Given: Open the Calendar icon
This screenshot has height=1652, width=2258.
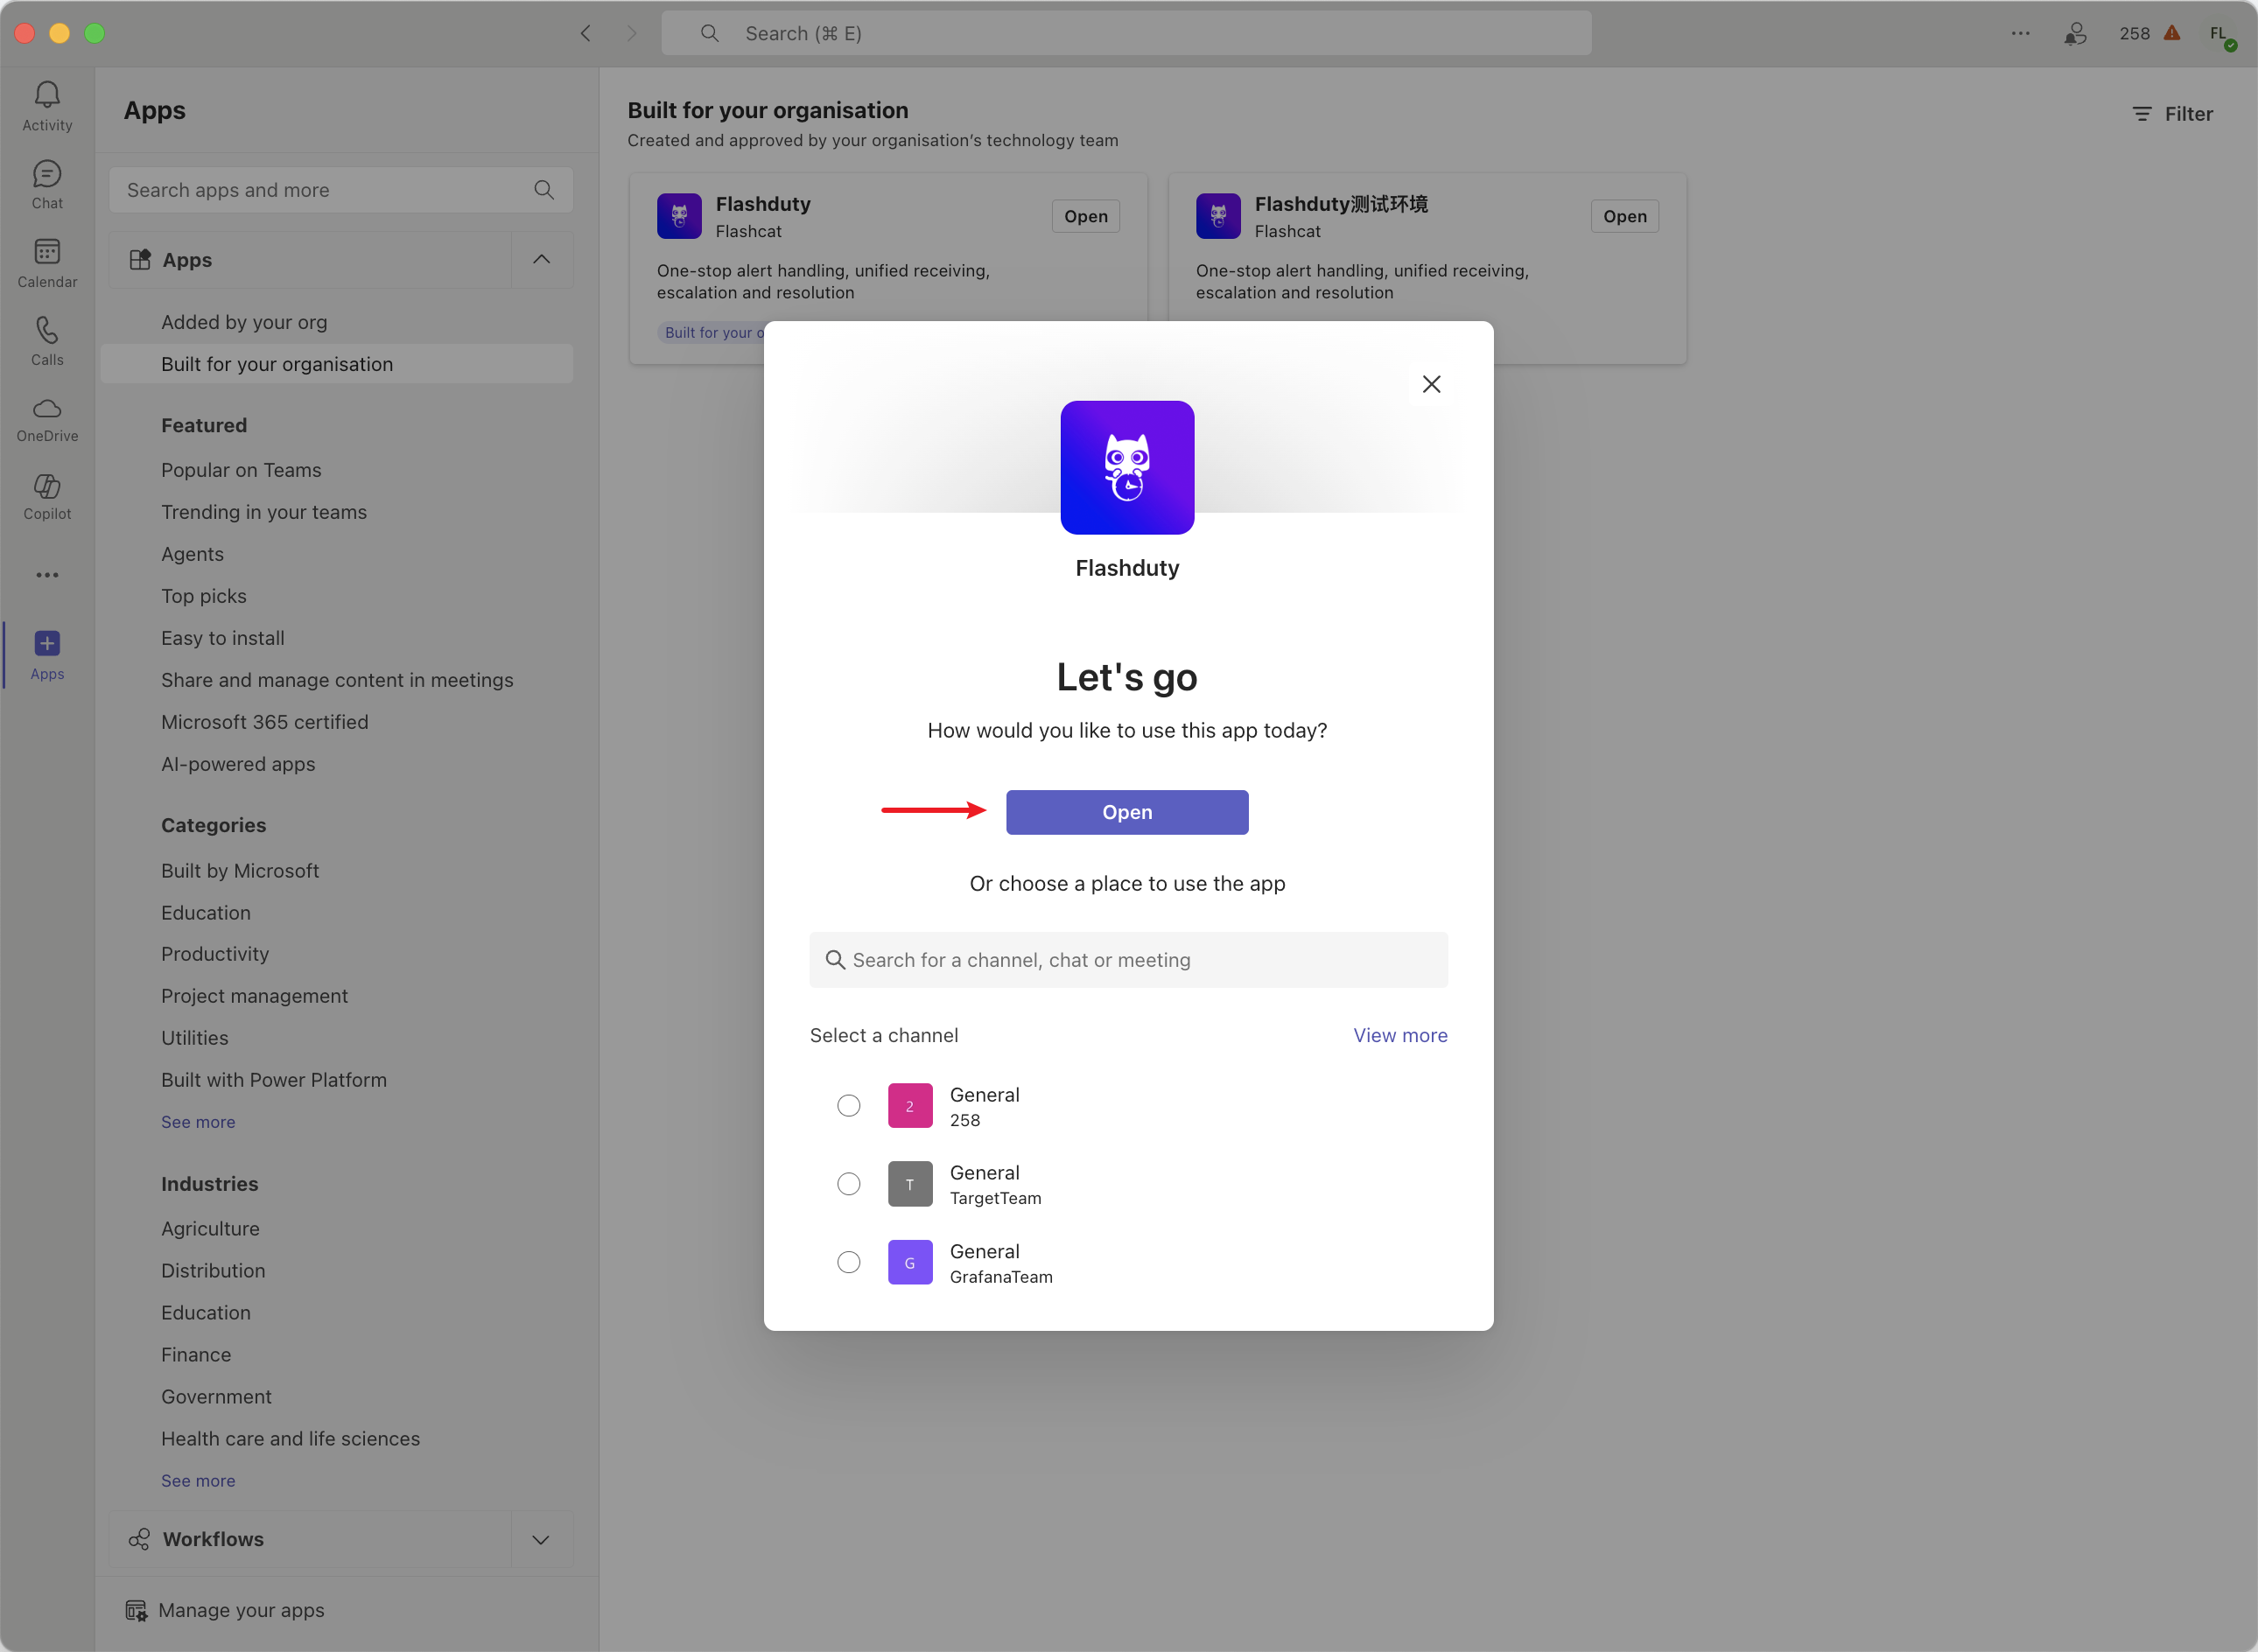Looking at the screenshot, I should pyautogui.click(x=47, y=252).
